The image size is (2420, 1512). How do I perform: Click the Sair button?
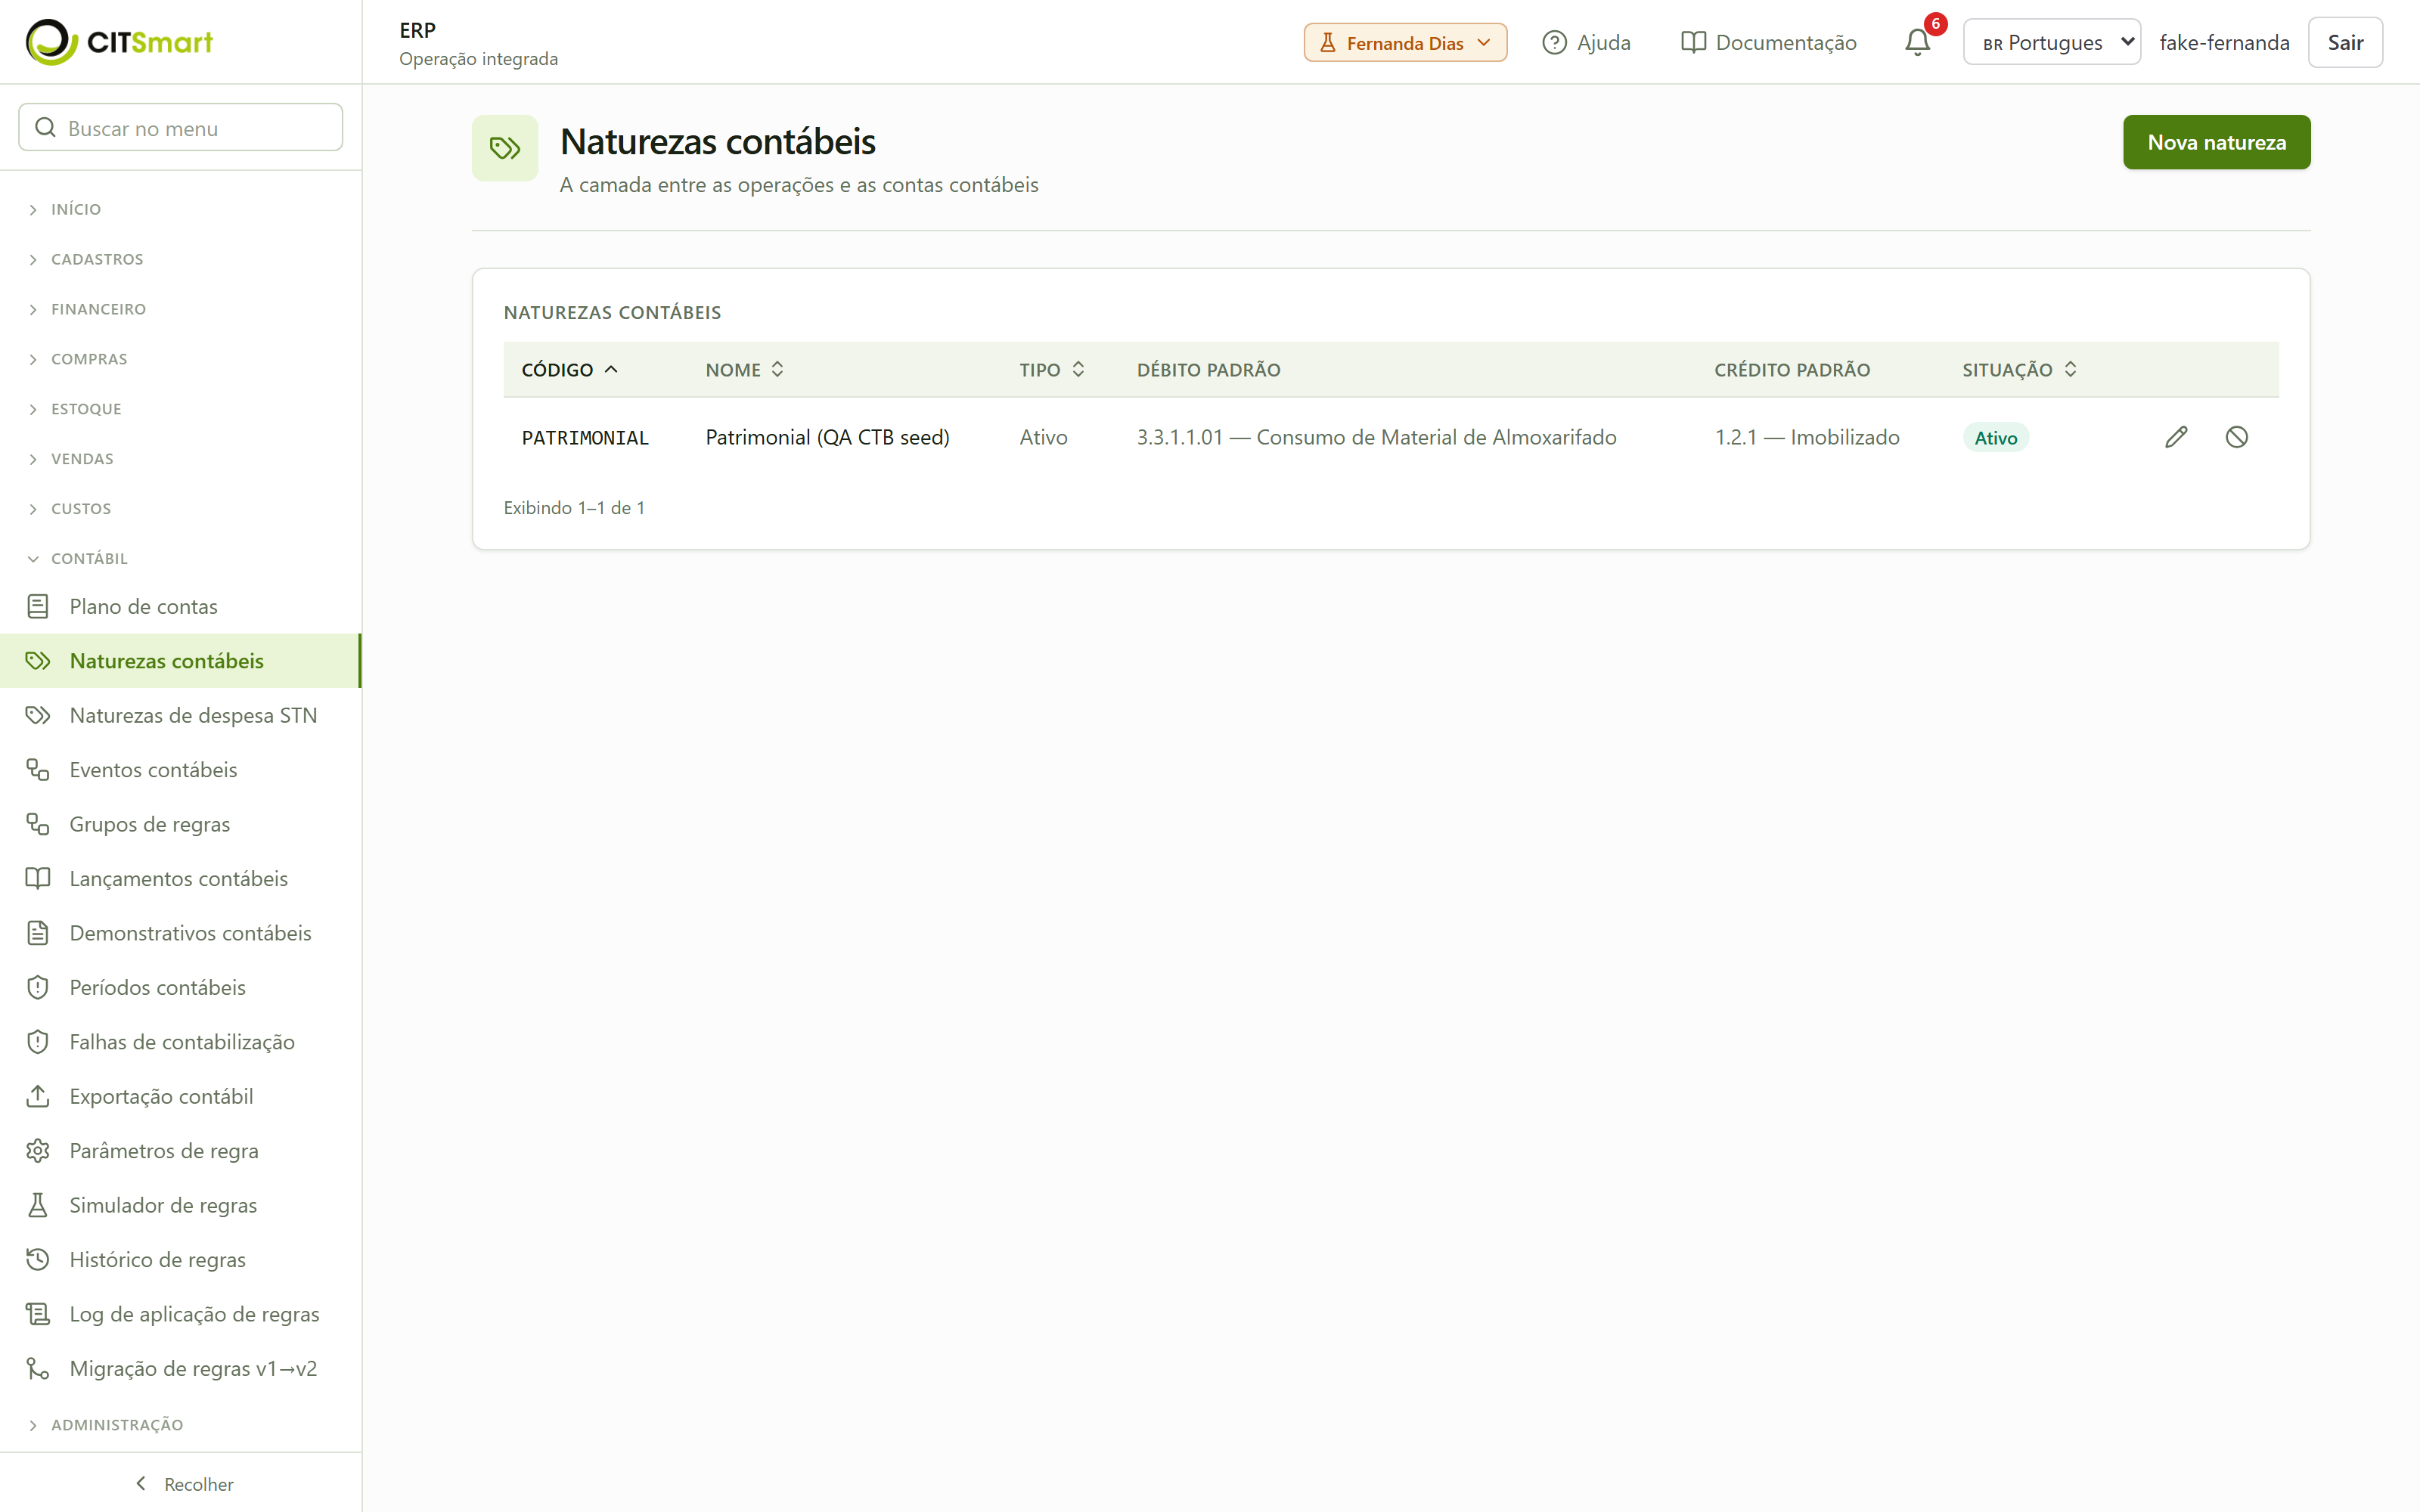[x=2345, y=42]
